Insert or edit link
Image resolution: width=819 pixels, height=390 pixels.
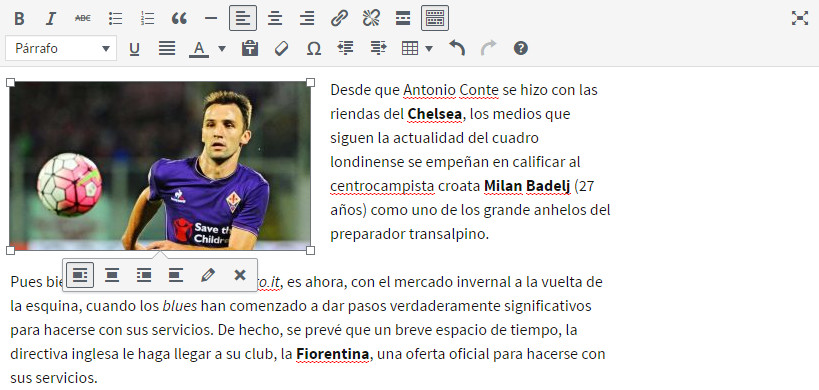pyautogui.click(x=339, y=19)
